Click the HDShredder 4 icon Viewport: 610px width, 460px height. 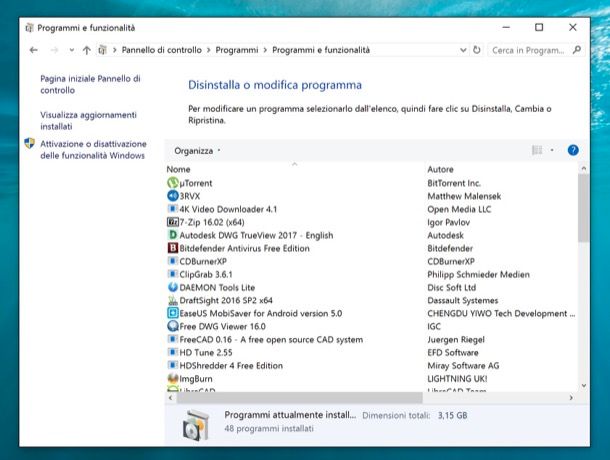coord(173,365)
